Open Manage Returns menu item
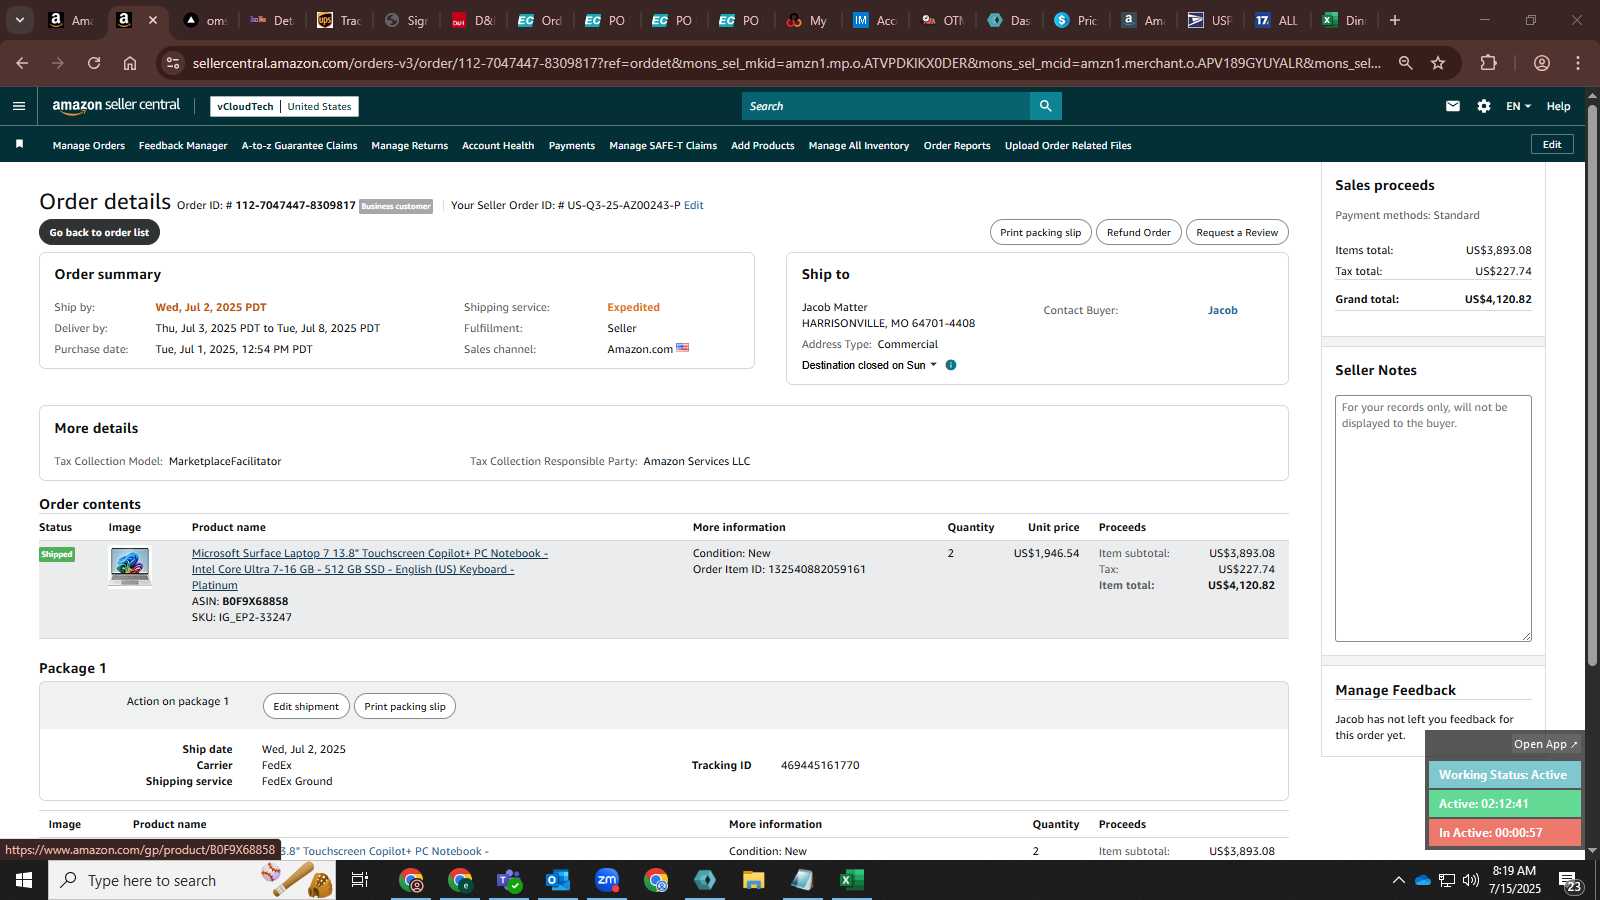Screen dimensions: 1600x900 coord(409,146)
